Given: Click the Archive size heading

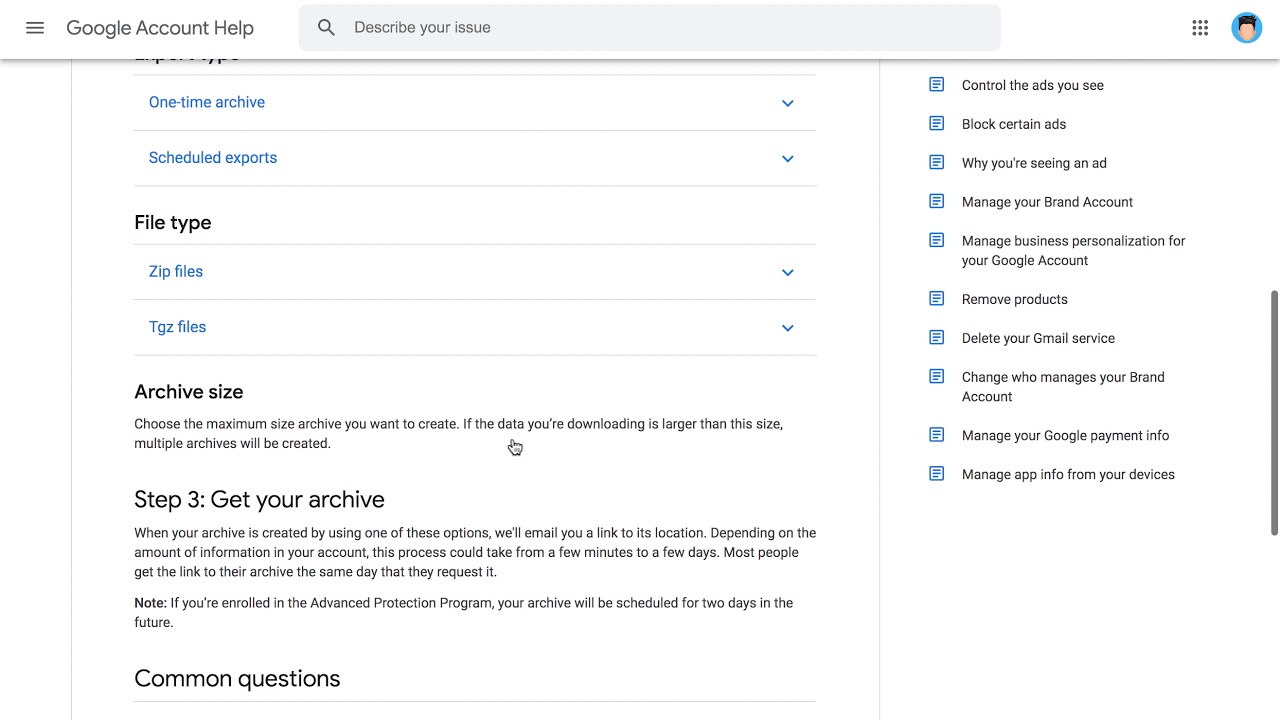Looking at the screenshot, I should [189, 392].
